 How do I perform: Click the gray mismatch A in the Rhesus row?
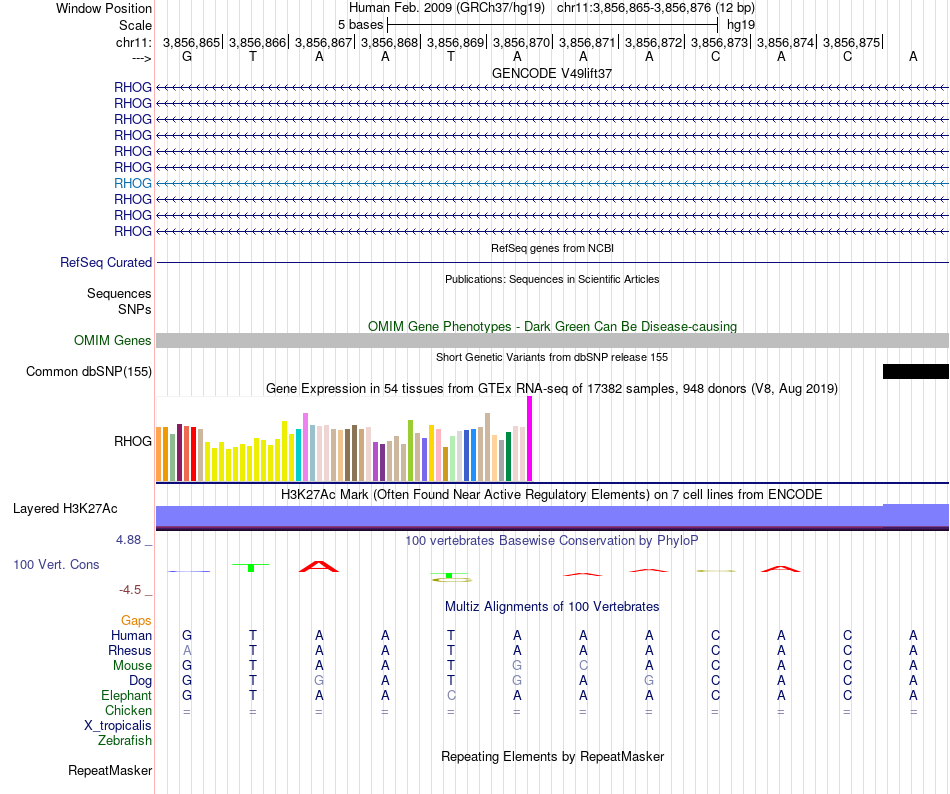[187, 650]
